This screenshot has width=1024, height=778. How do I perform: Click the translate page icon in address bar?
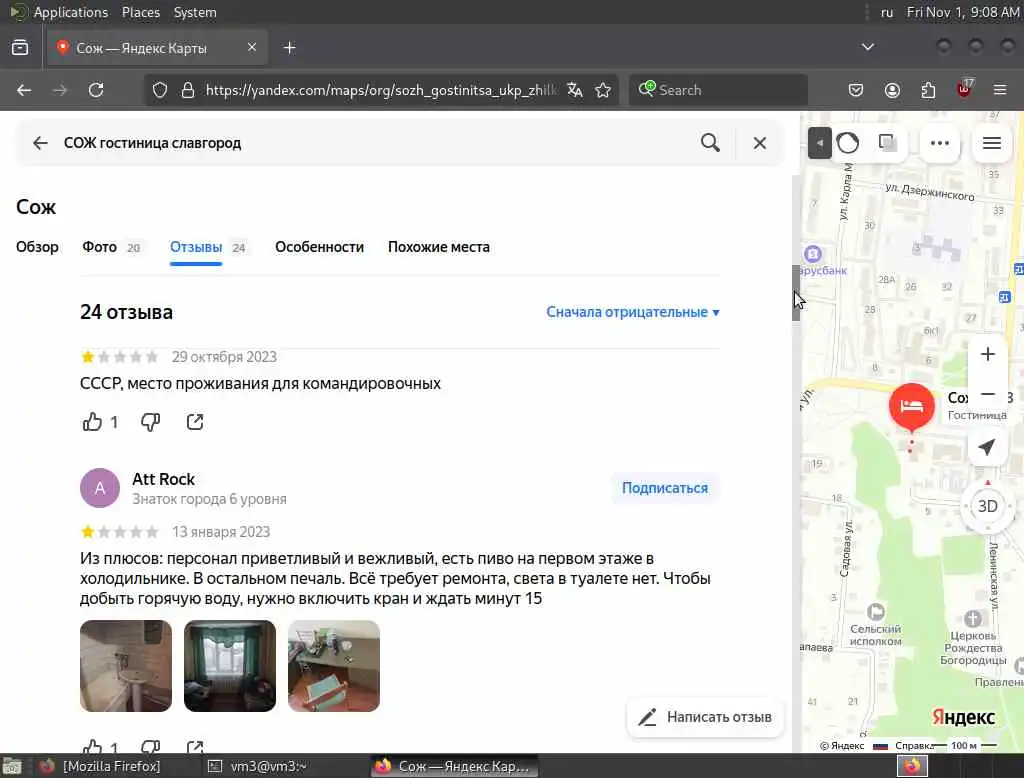pyautogui.click(x=575, y=90)
